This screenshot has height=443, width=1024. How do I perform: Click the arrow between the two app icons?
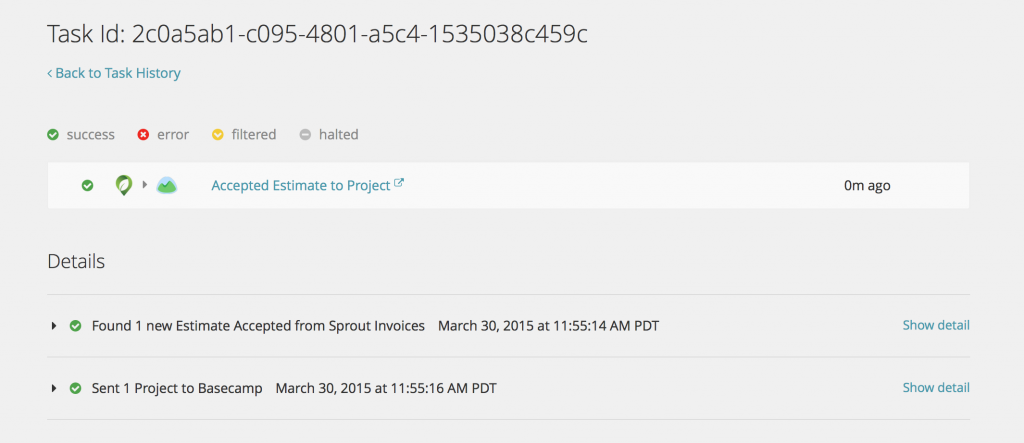click(145, 185)
